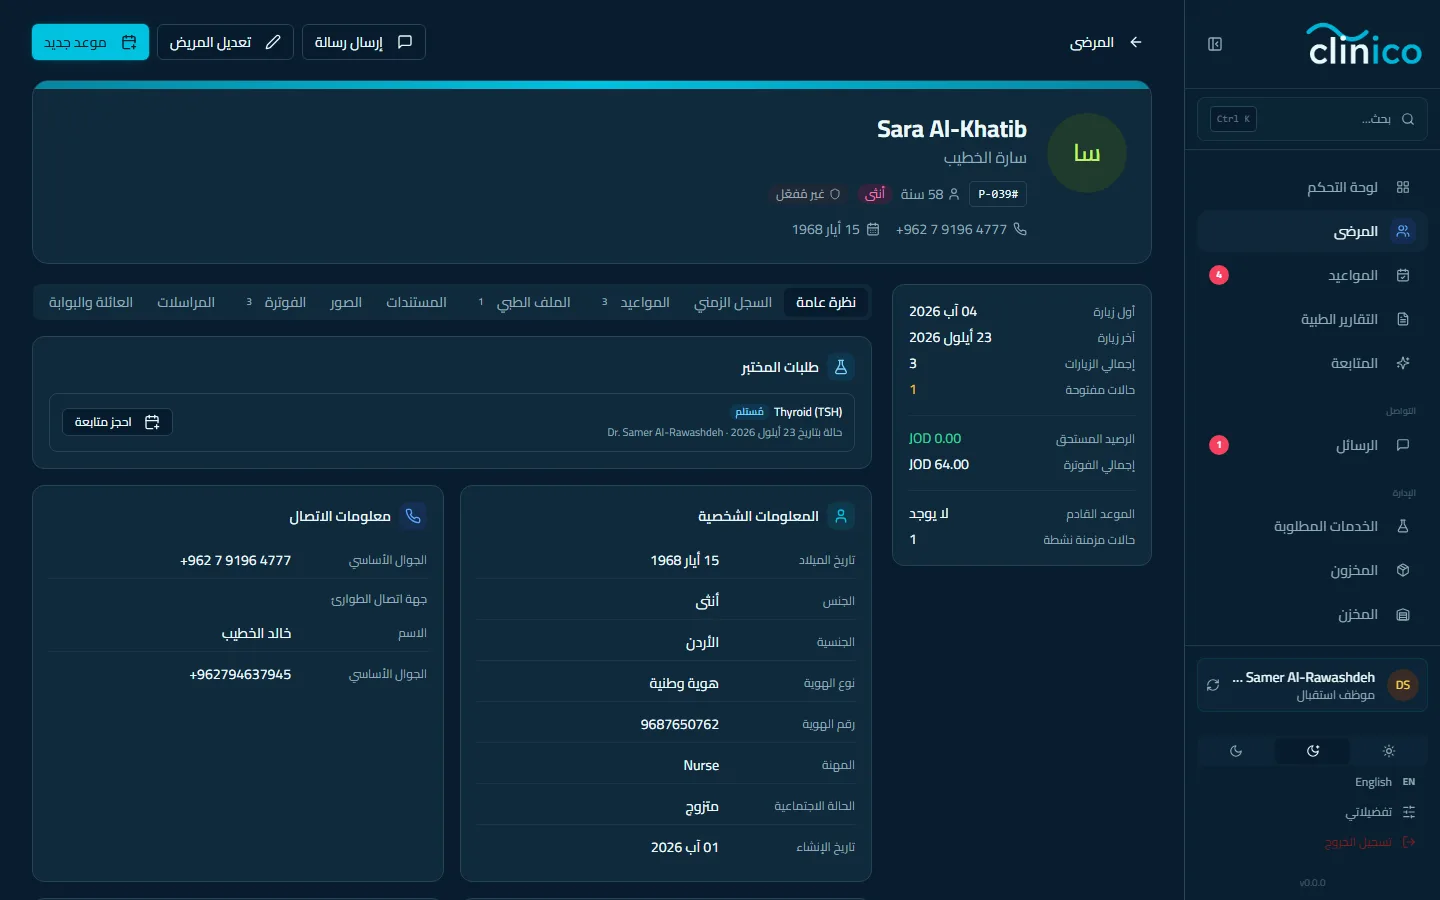Screen dimensions: 1440x900
Task: Open المخزون box icon in sidebar
Action: (x=1403, y=570)
